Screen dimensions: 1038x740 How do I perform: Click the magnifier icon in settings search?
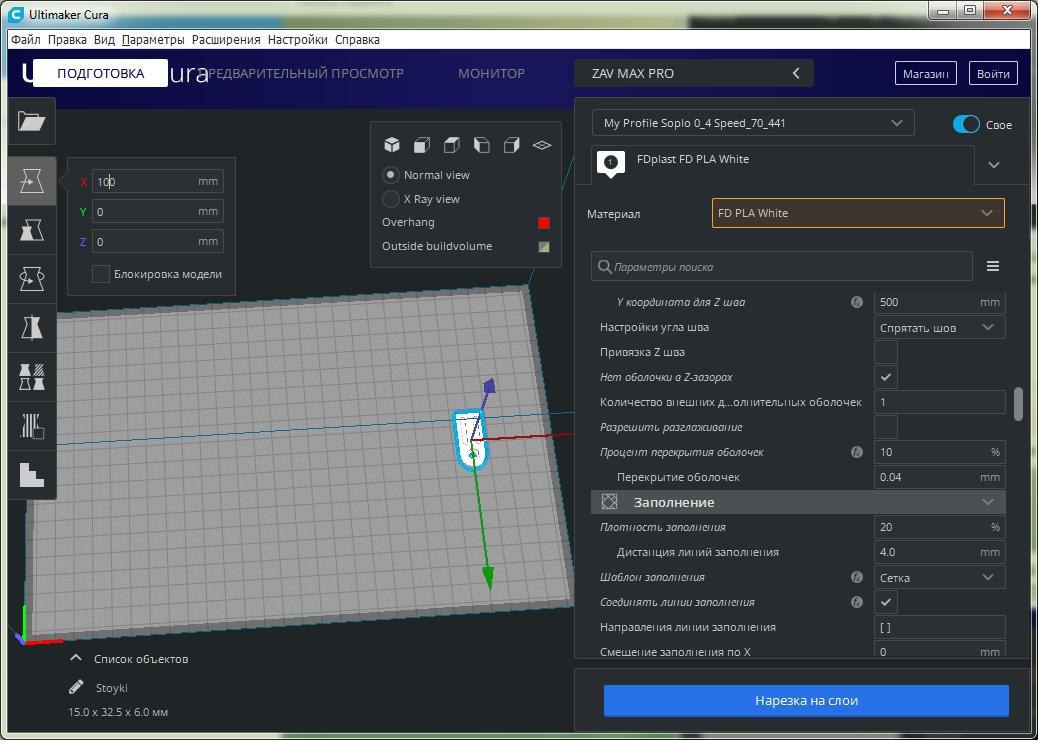pyautogui.click(x=604, y=267)
